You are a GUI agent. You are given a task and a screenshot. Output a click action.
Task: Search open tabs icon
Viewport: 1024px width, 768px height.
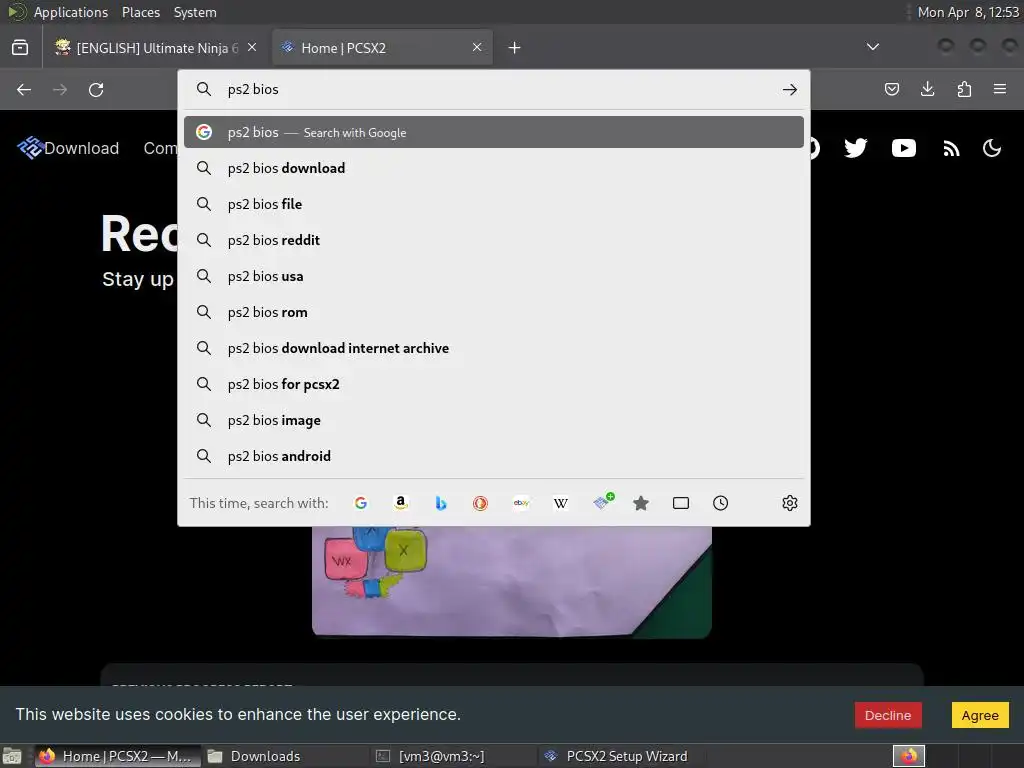[x=680, y=503]
